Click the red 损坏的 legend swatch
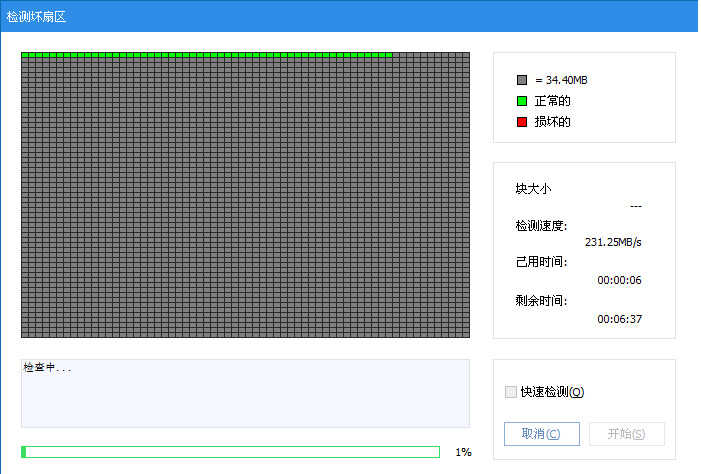This screenshot has height=474, width=701. coord(522,122)
